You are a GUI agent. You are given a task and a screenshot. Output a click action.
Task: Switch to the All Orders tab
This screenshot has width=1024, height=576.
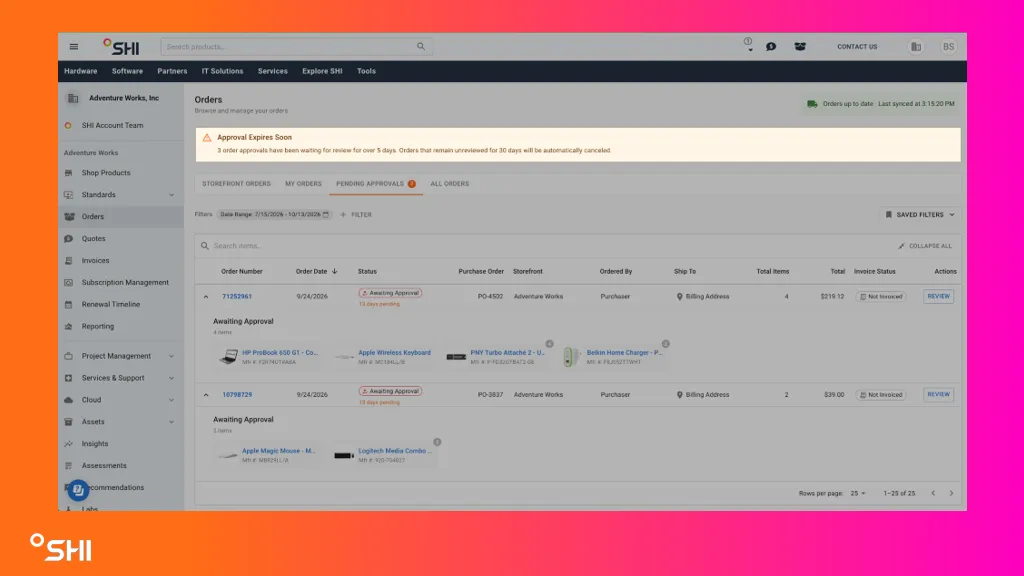tap(449, 184)
